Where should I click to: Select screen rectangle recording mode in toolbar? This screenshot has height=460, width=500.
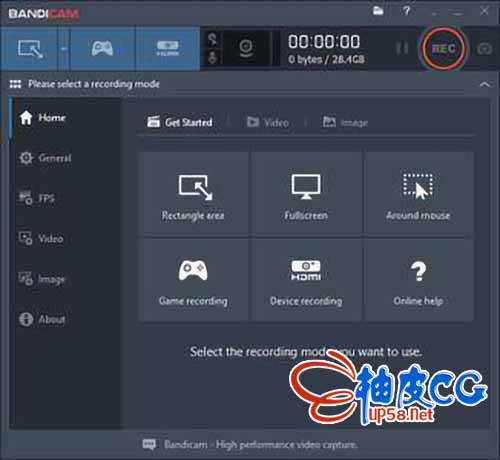click(30, 49)
